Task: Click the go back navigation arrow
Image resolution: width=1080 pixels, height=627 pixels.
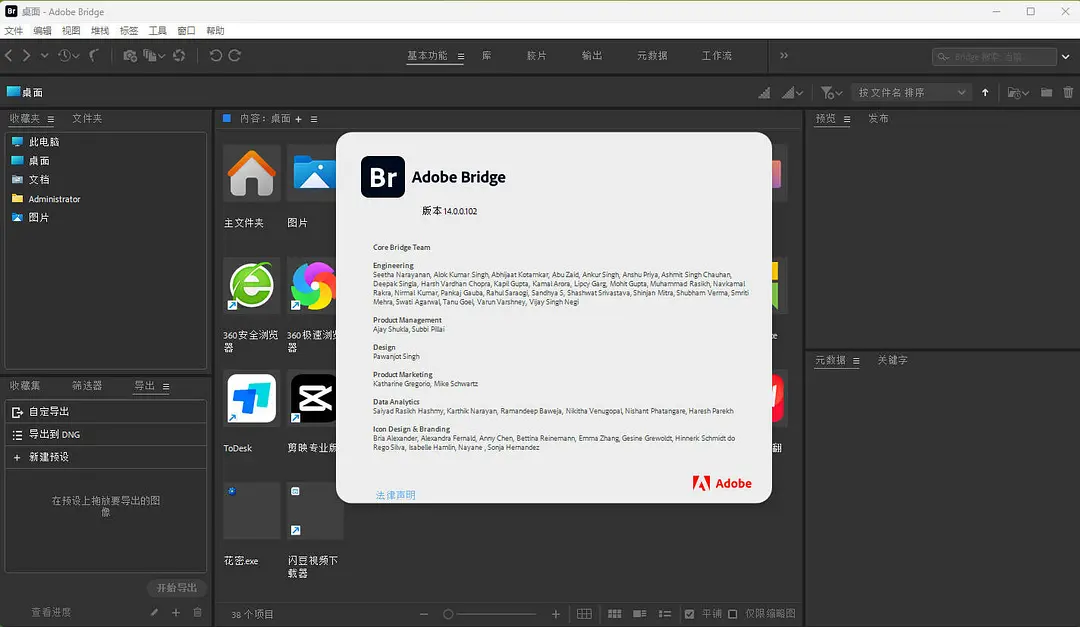Action: (x=9, y=56)
